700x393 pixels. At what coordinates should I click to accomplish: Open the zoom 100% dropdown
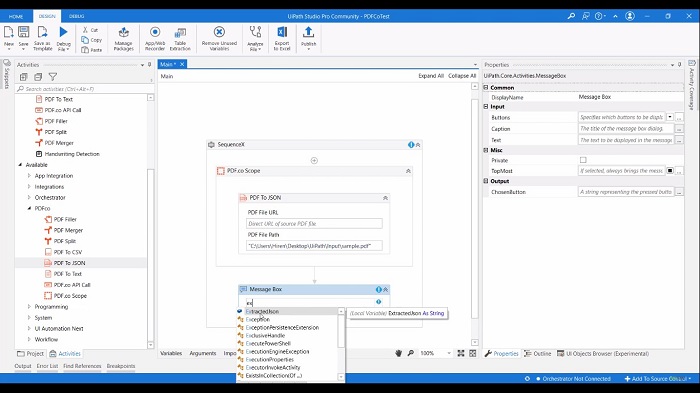pos(449,353)
